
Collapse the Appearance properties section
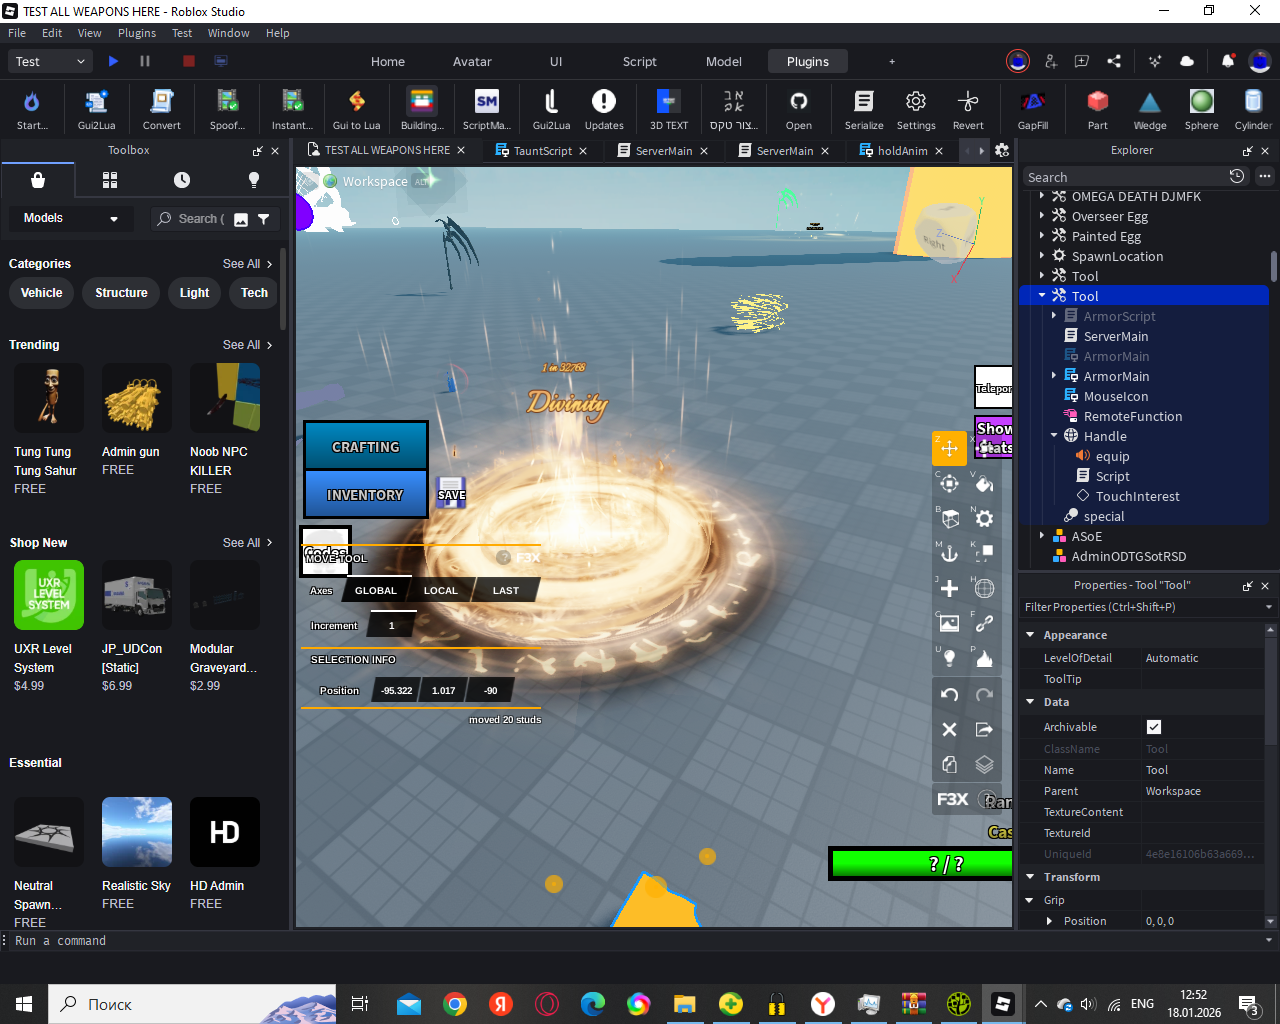1030,635
